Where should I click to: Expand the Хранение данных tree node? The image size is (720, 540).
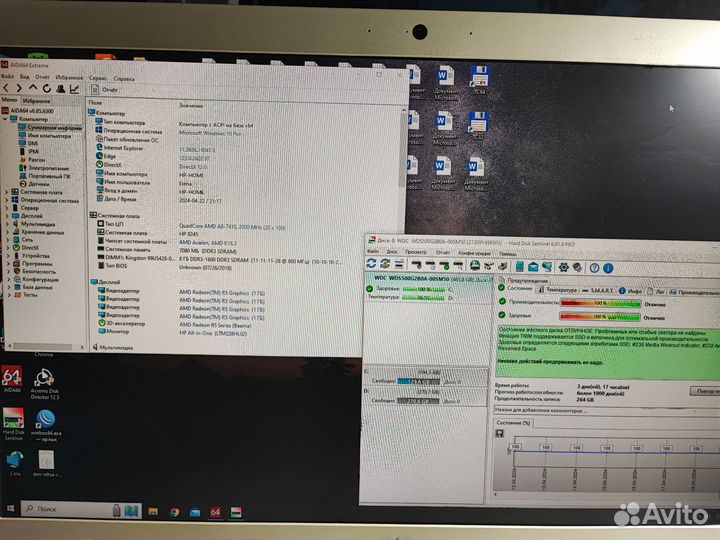[x=7, y=232]
